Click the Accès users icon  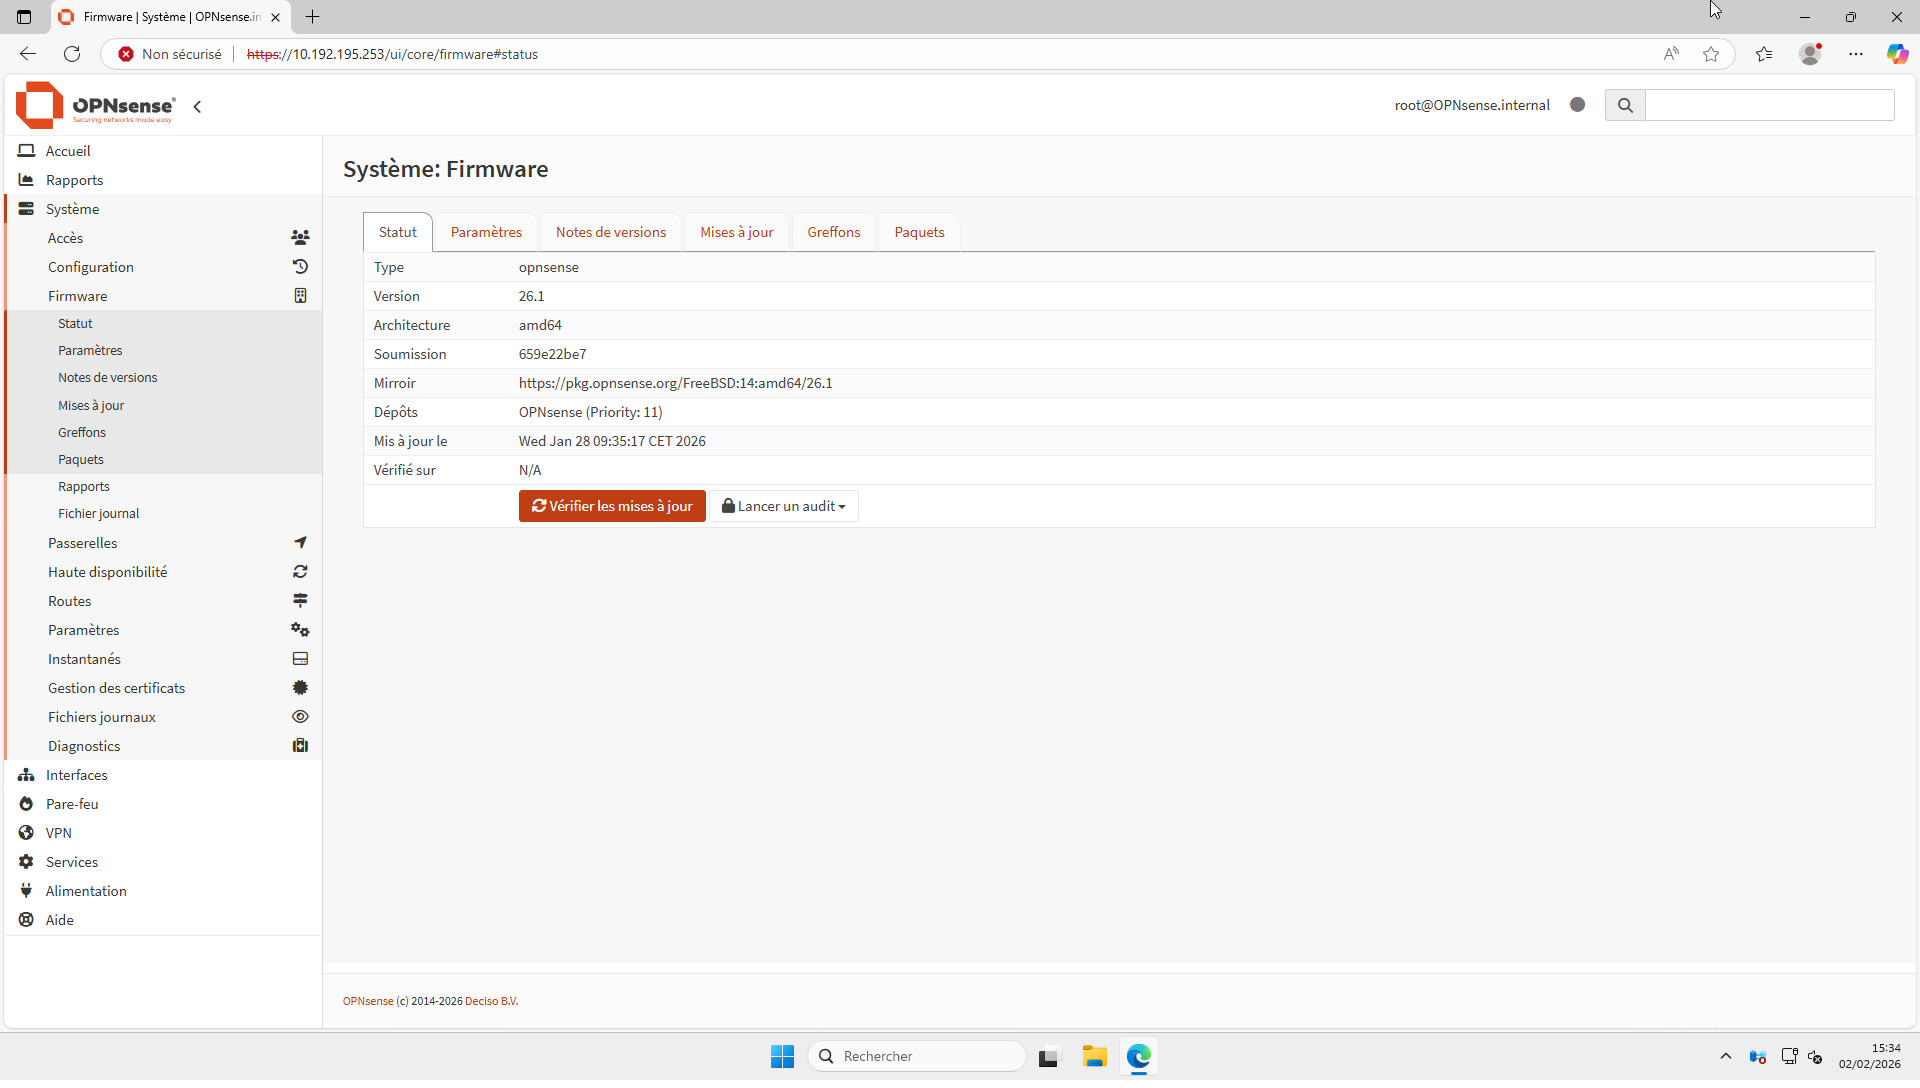point(300,238)
